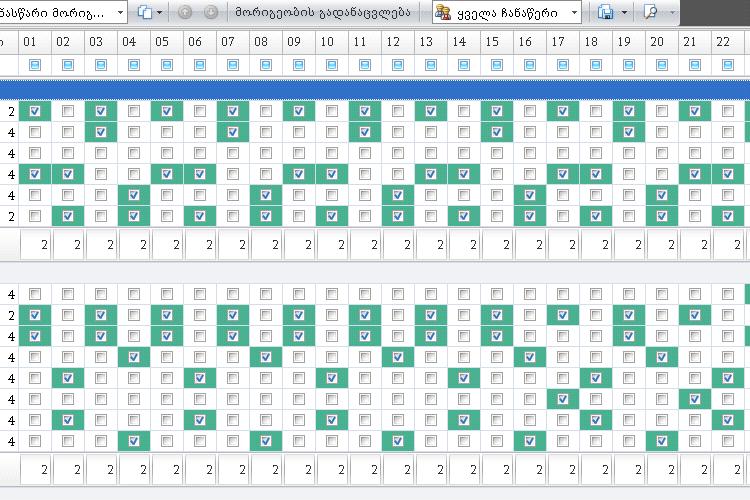Check column 02 in upper table's top row

[68, 111]
